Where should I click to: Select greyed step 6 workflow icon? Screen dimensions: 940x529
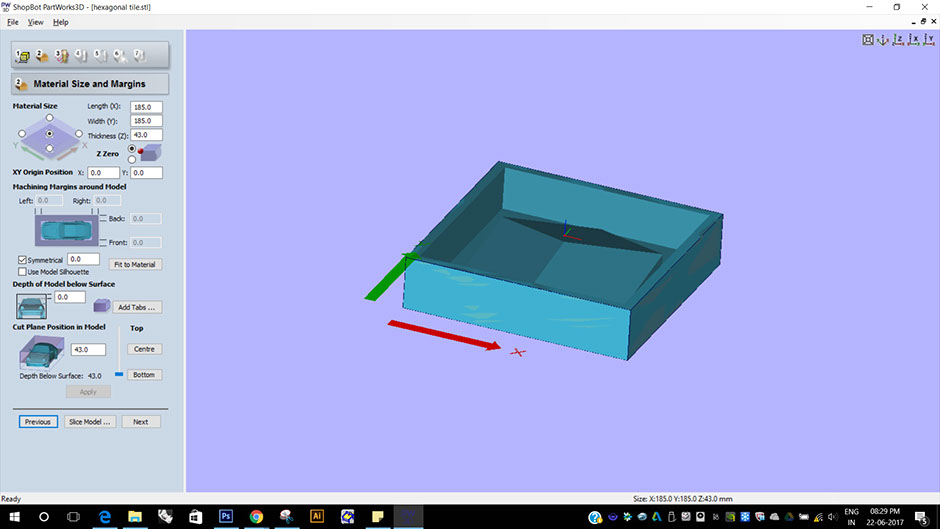click(120, 56)
